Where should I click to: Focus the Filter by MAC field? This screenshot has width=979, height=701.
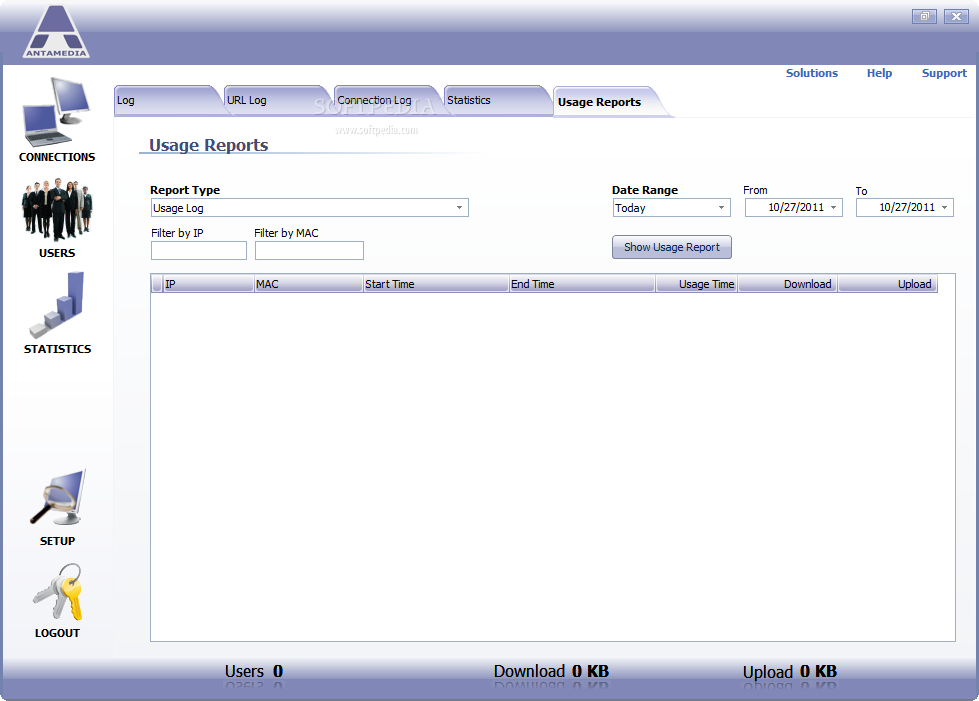coord(309,250)
